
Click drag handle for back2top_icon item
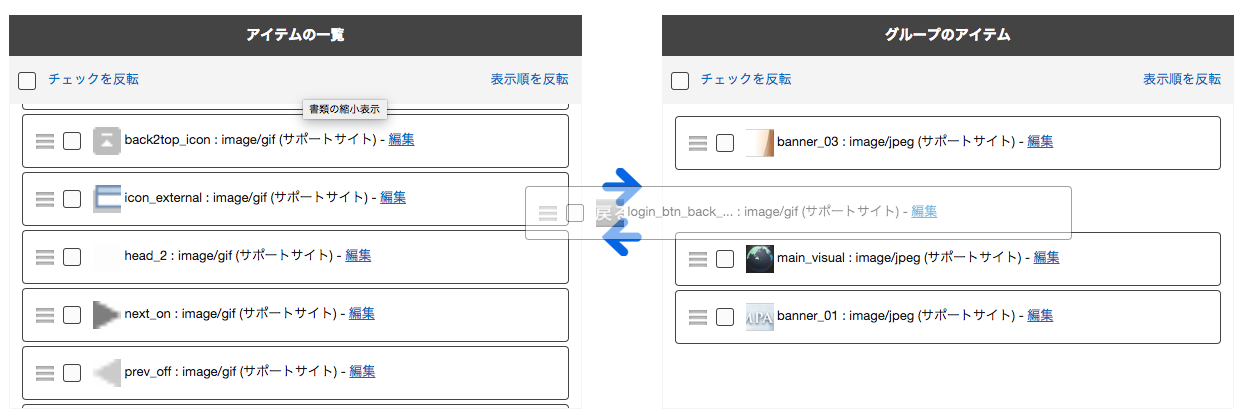44,141
